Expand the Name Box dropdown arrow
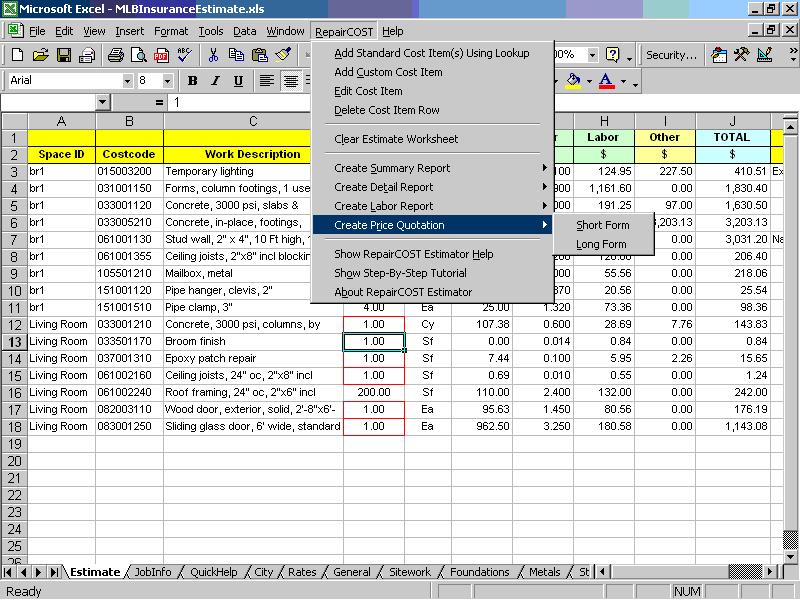Viewport: 800px width, 600px height. click(x=102, y=103)
